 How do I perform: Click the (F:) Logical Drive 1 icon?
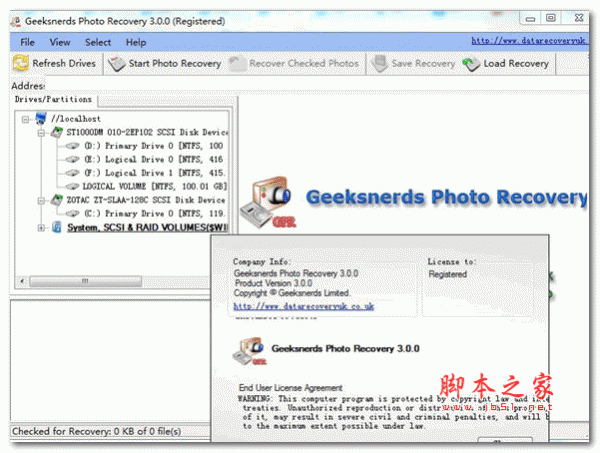pos(72,173)
